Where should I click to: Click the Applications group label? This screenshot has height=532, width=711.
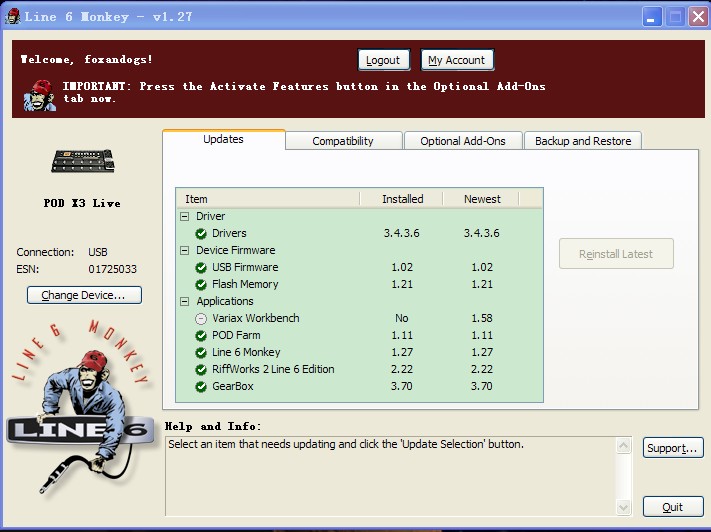[x=225, y=302]
